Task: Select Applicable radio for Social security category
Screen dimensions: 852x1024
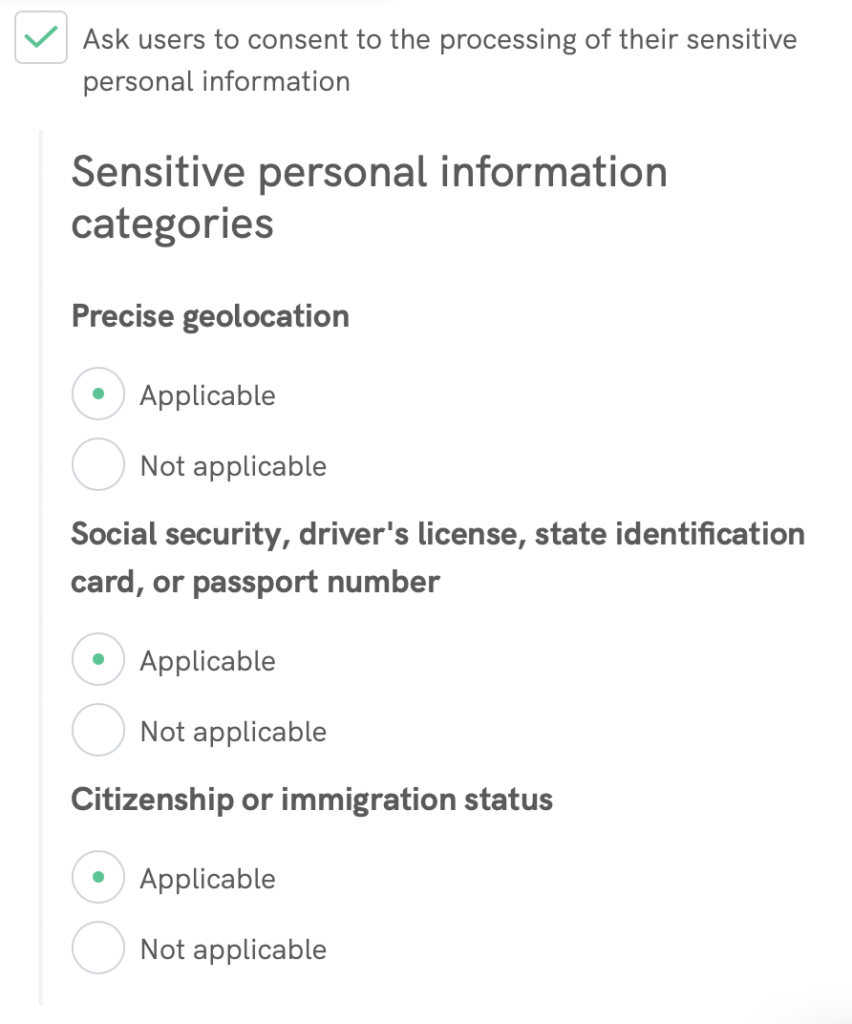Action: 98,660
